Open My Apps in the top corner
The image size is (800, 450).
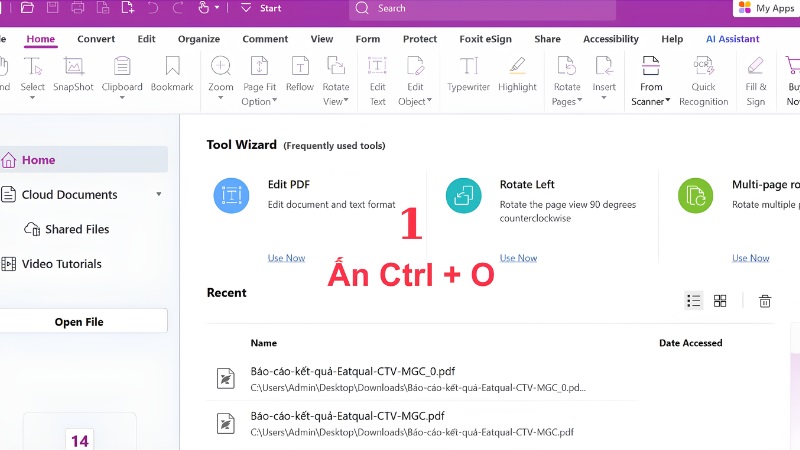point(766,8)
